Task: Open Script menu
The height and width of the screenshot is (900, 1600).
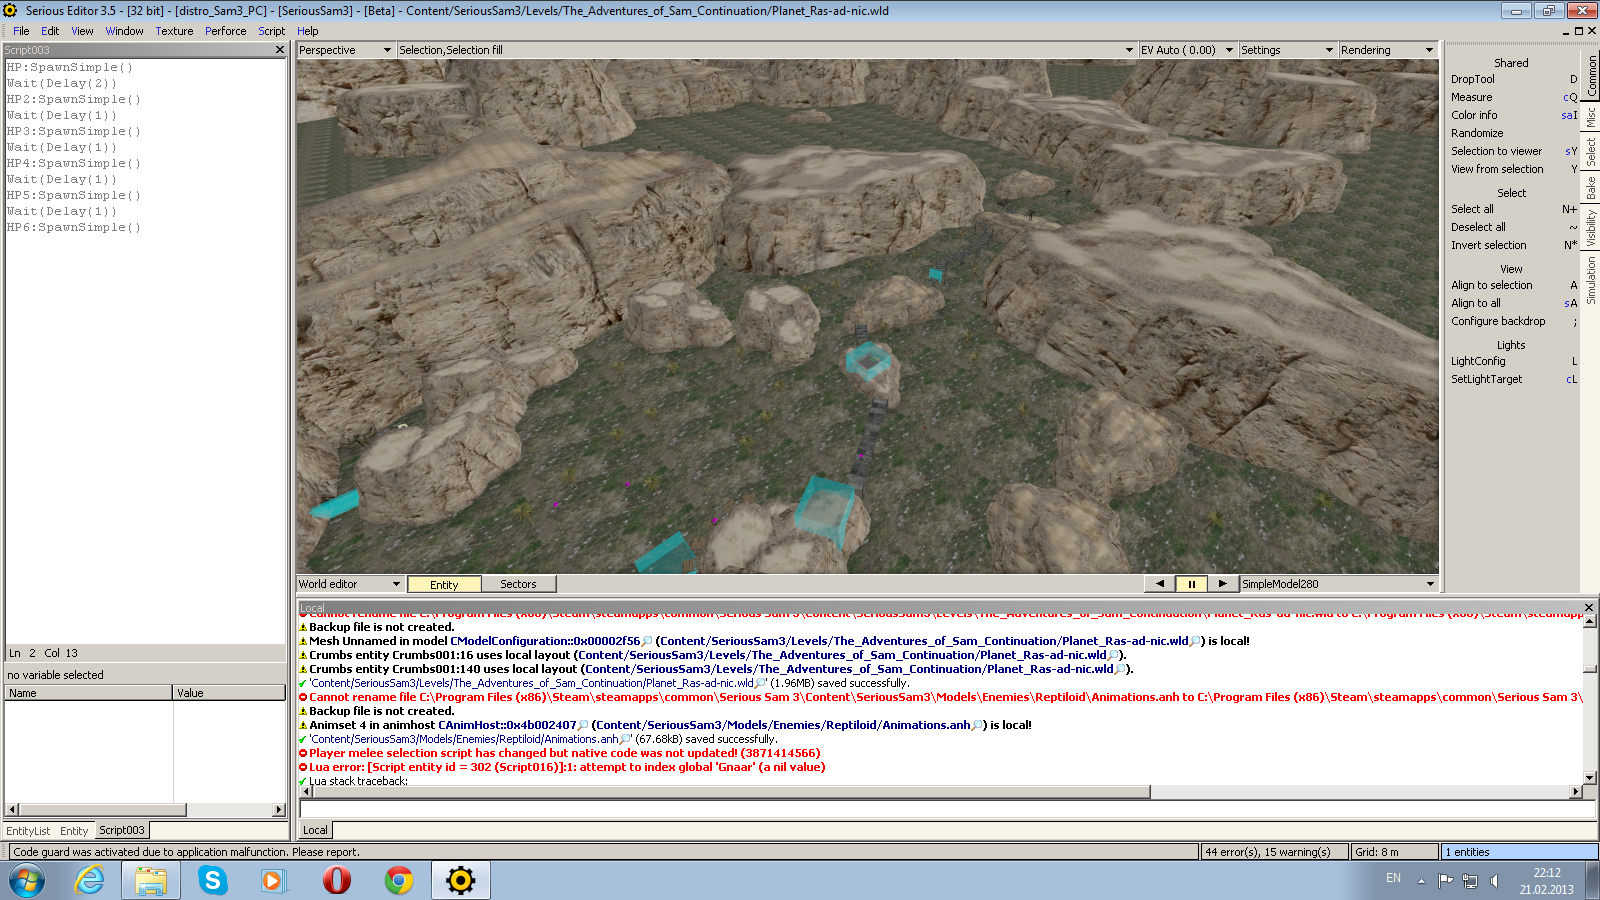Action: [x=272, y=31]
